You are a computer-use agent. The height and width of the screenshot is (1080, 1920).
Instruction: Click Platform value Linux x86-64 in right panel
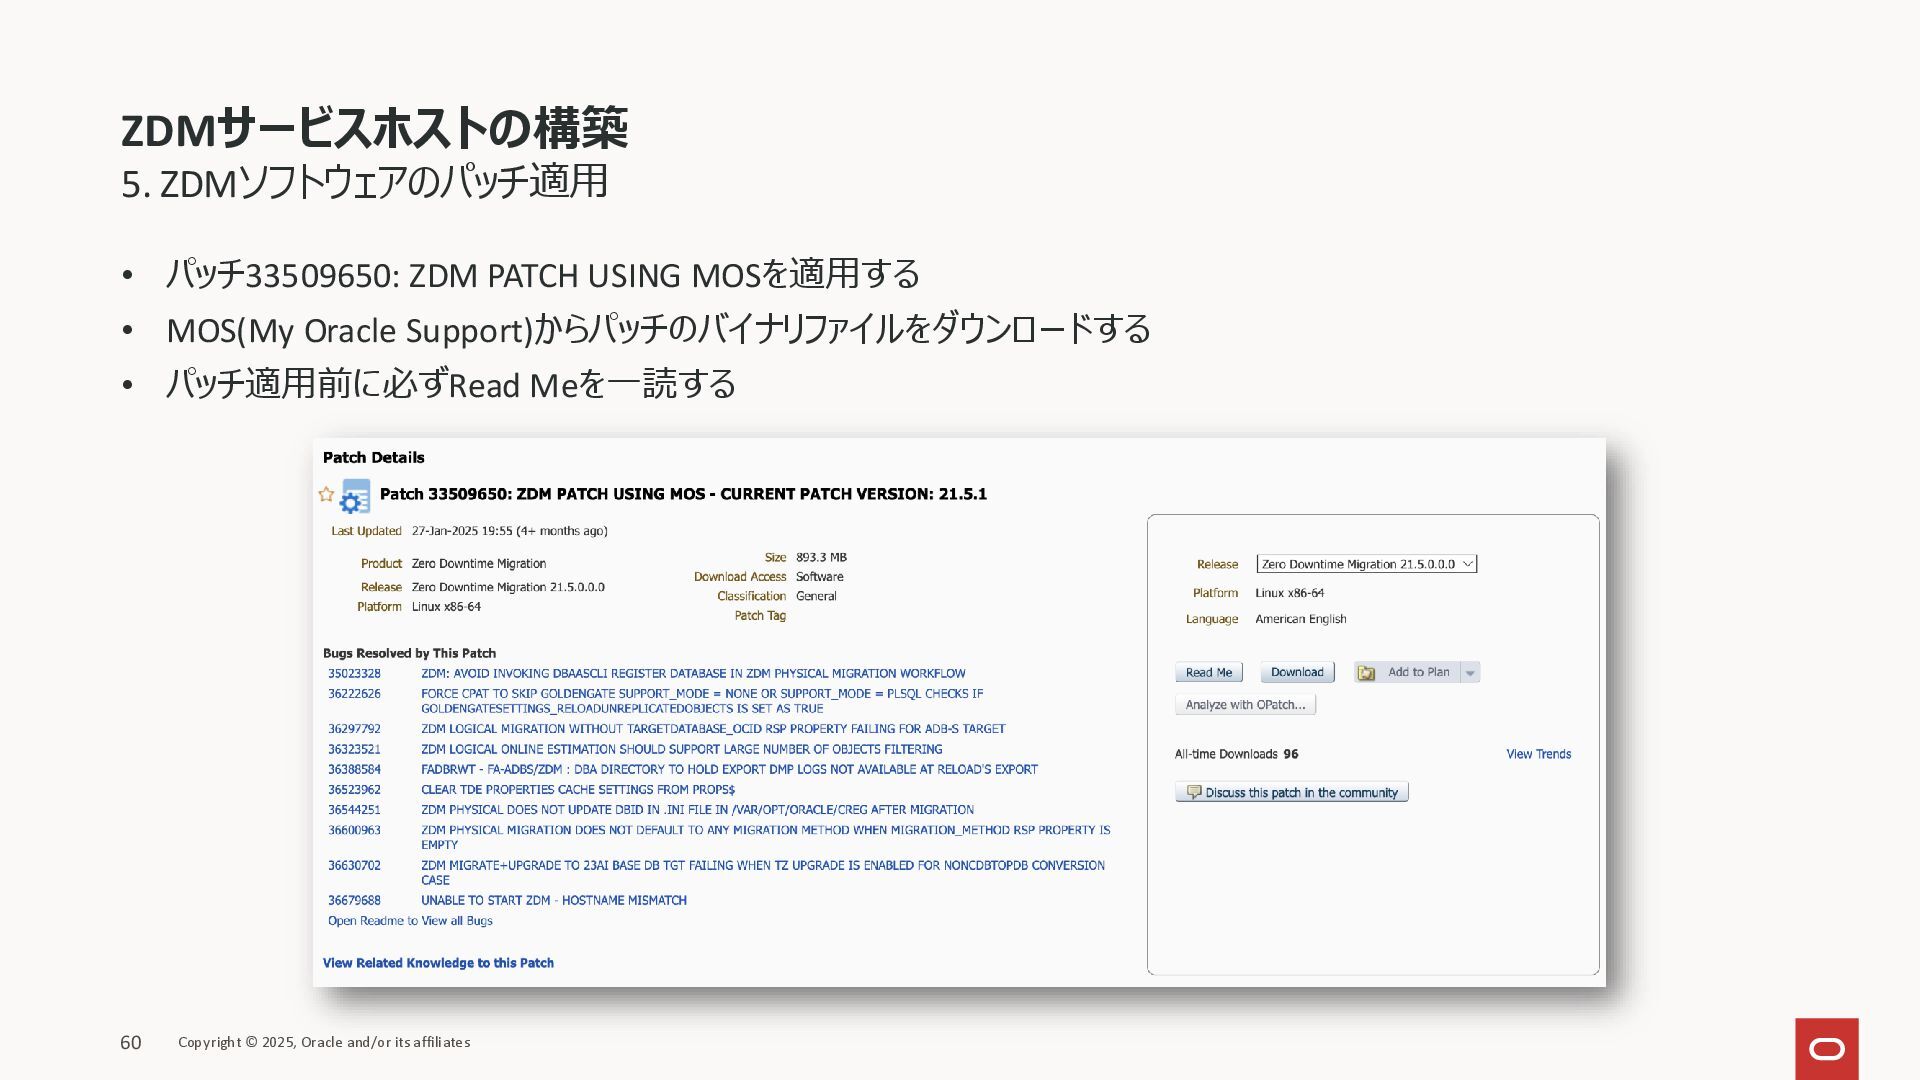coord(1289,593)
